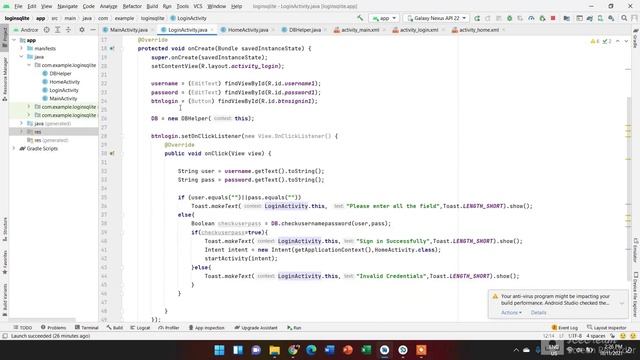
Task: Open Project panel settings gear
Action: point(82,30)
